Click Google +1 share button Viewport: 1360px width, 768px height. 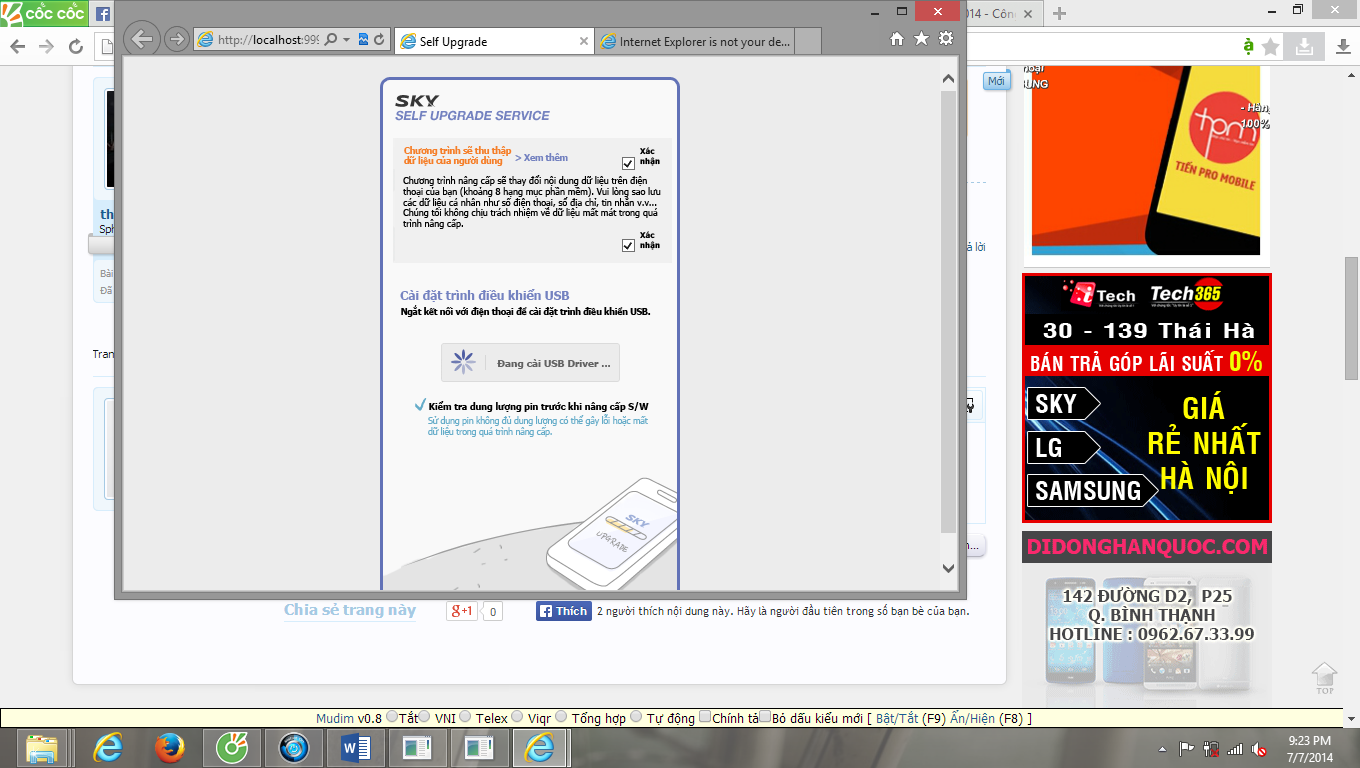461,611
